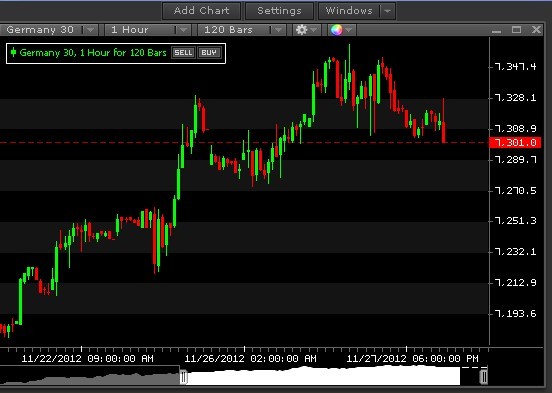Click the 7,328.1 price axis label
The height and width of the screenshot is (393, 552).
point(515,98)
